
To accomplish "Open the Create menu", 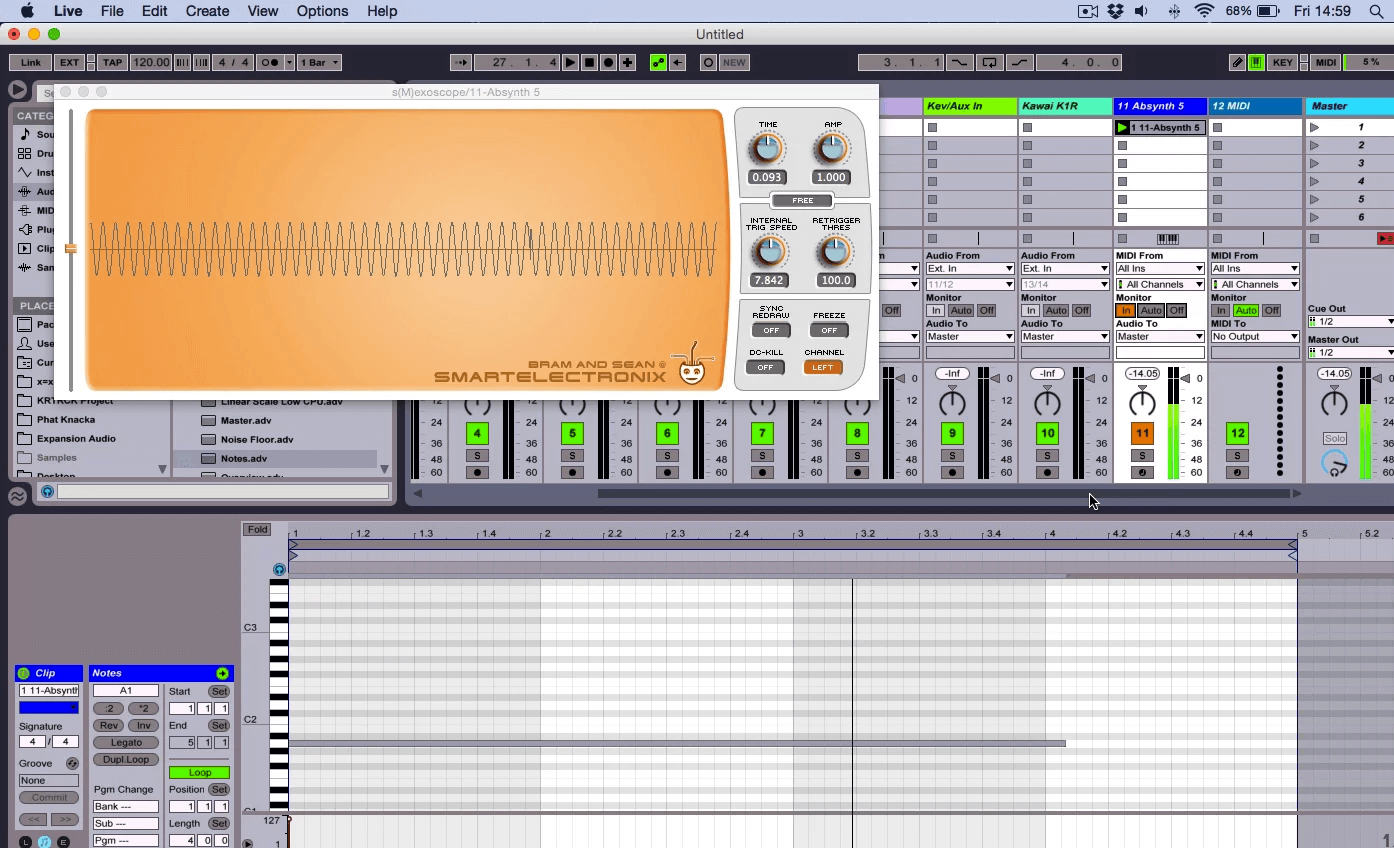I will point(208,11).
